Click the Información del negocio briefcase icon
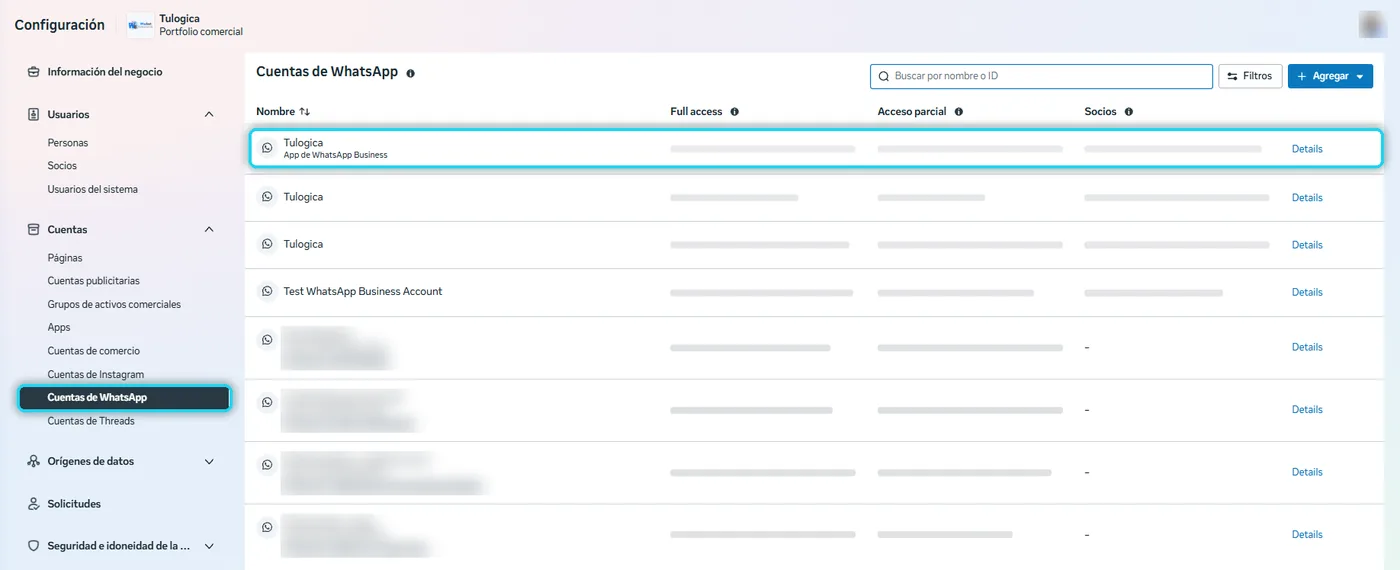This screenshot has height=570, width=1400. coord(33,72)
